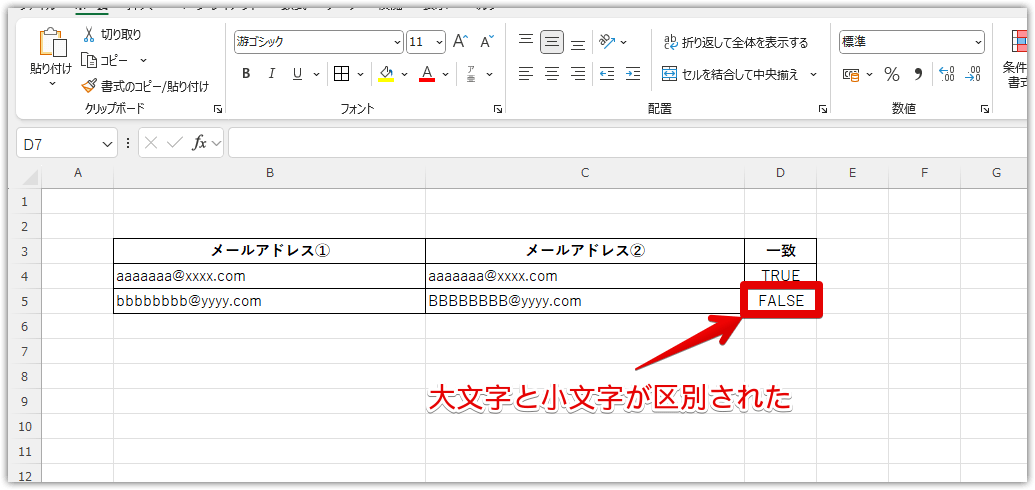Select column C header
1035x490 pixels.
point(585,174)
